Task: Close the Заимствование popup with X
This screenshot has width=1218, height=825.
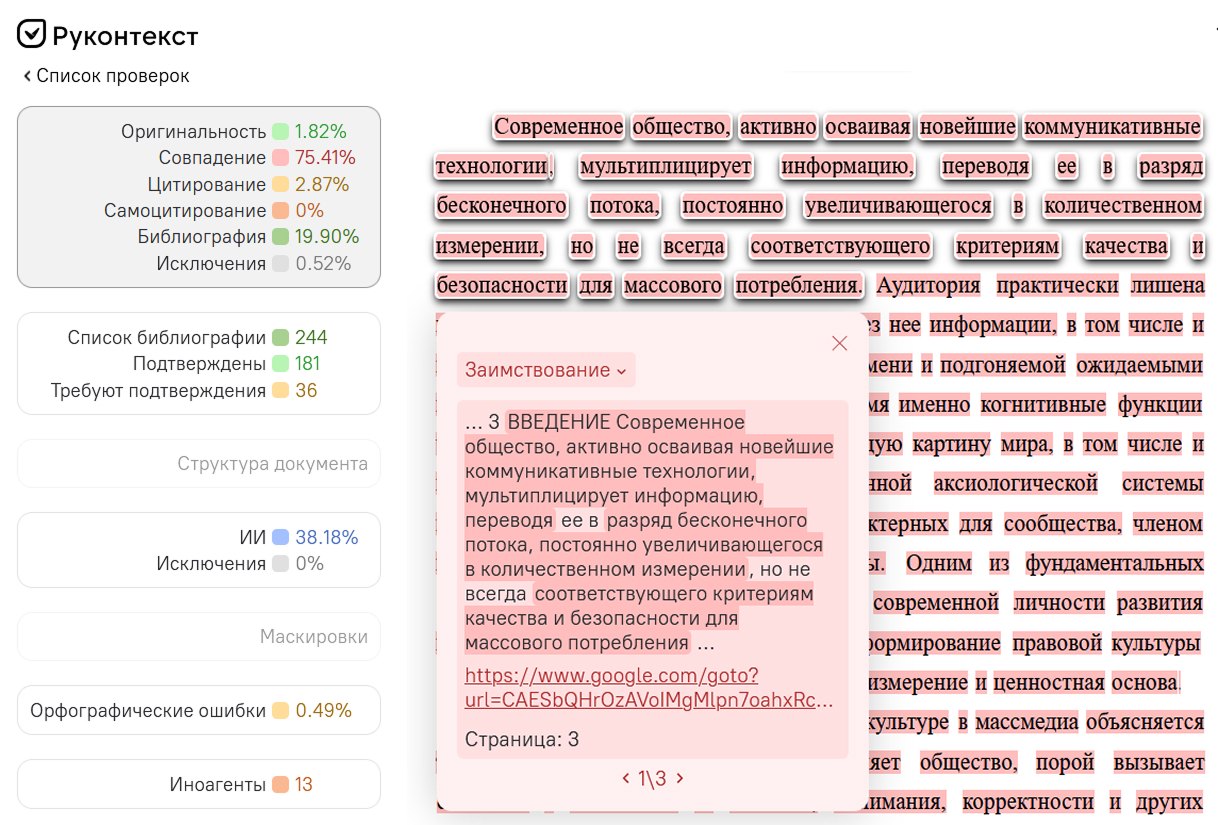Action: point(839,343)
